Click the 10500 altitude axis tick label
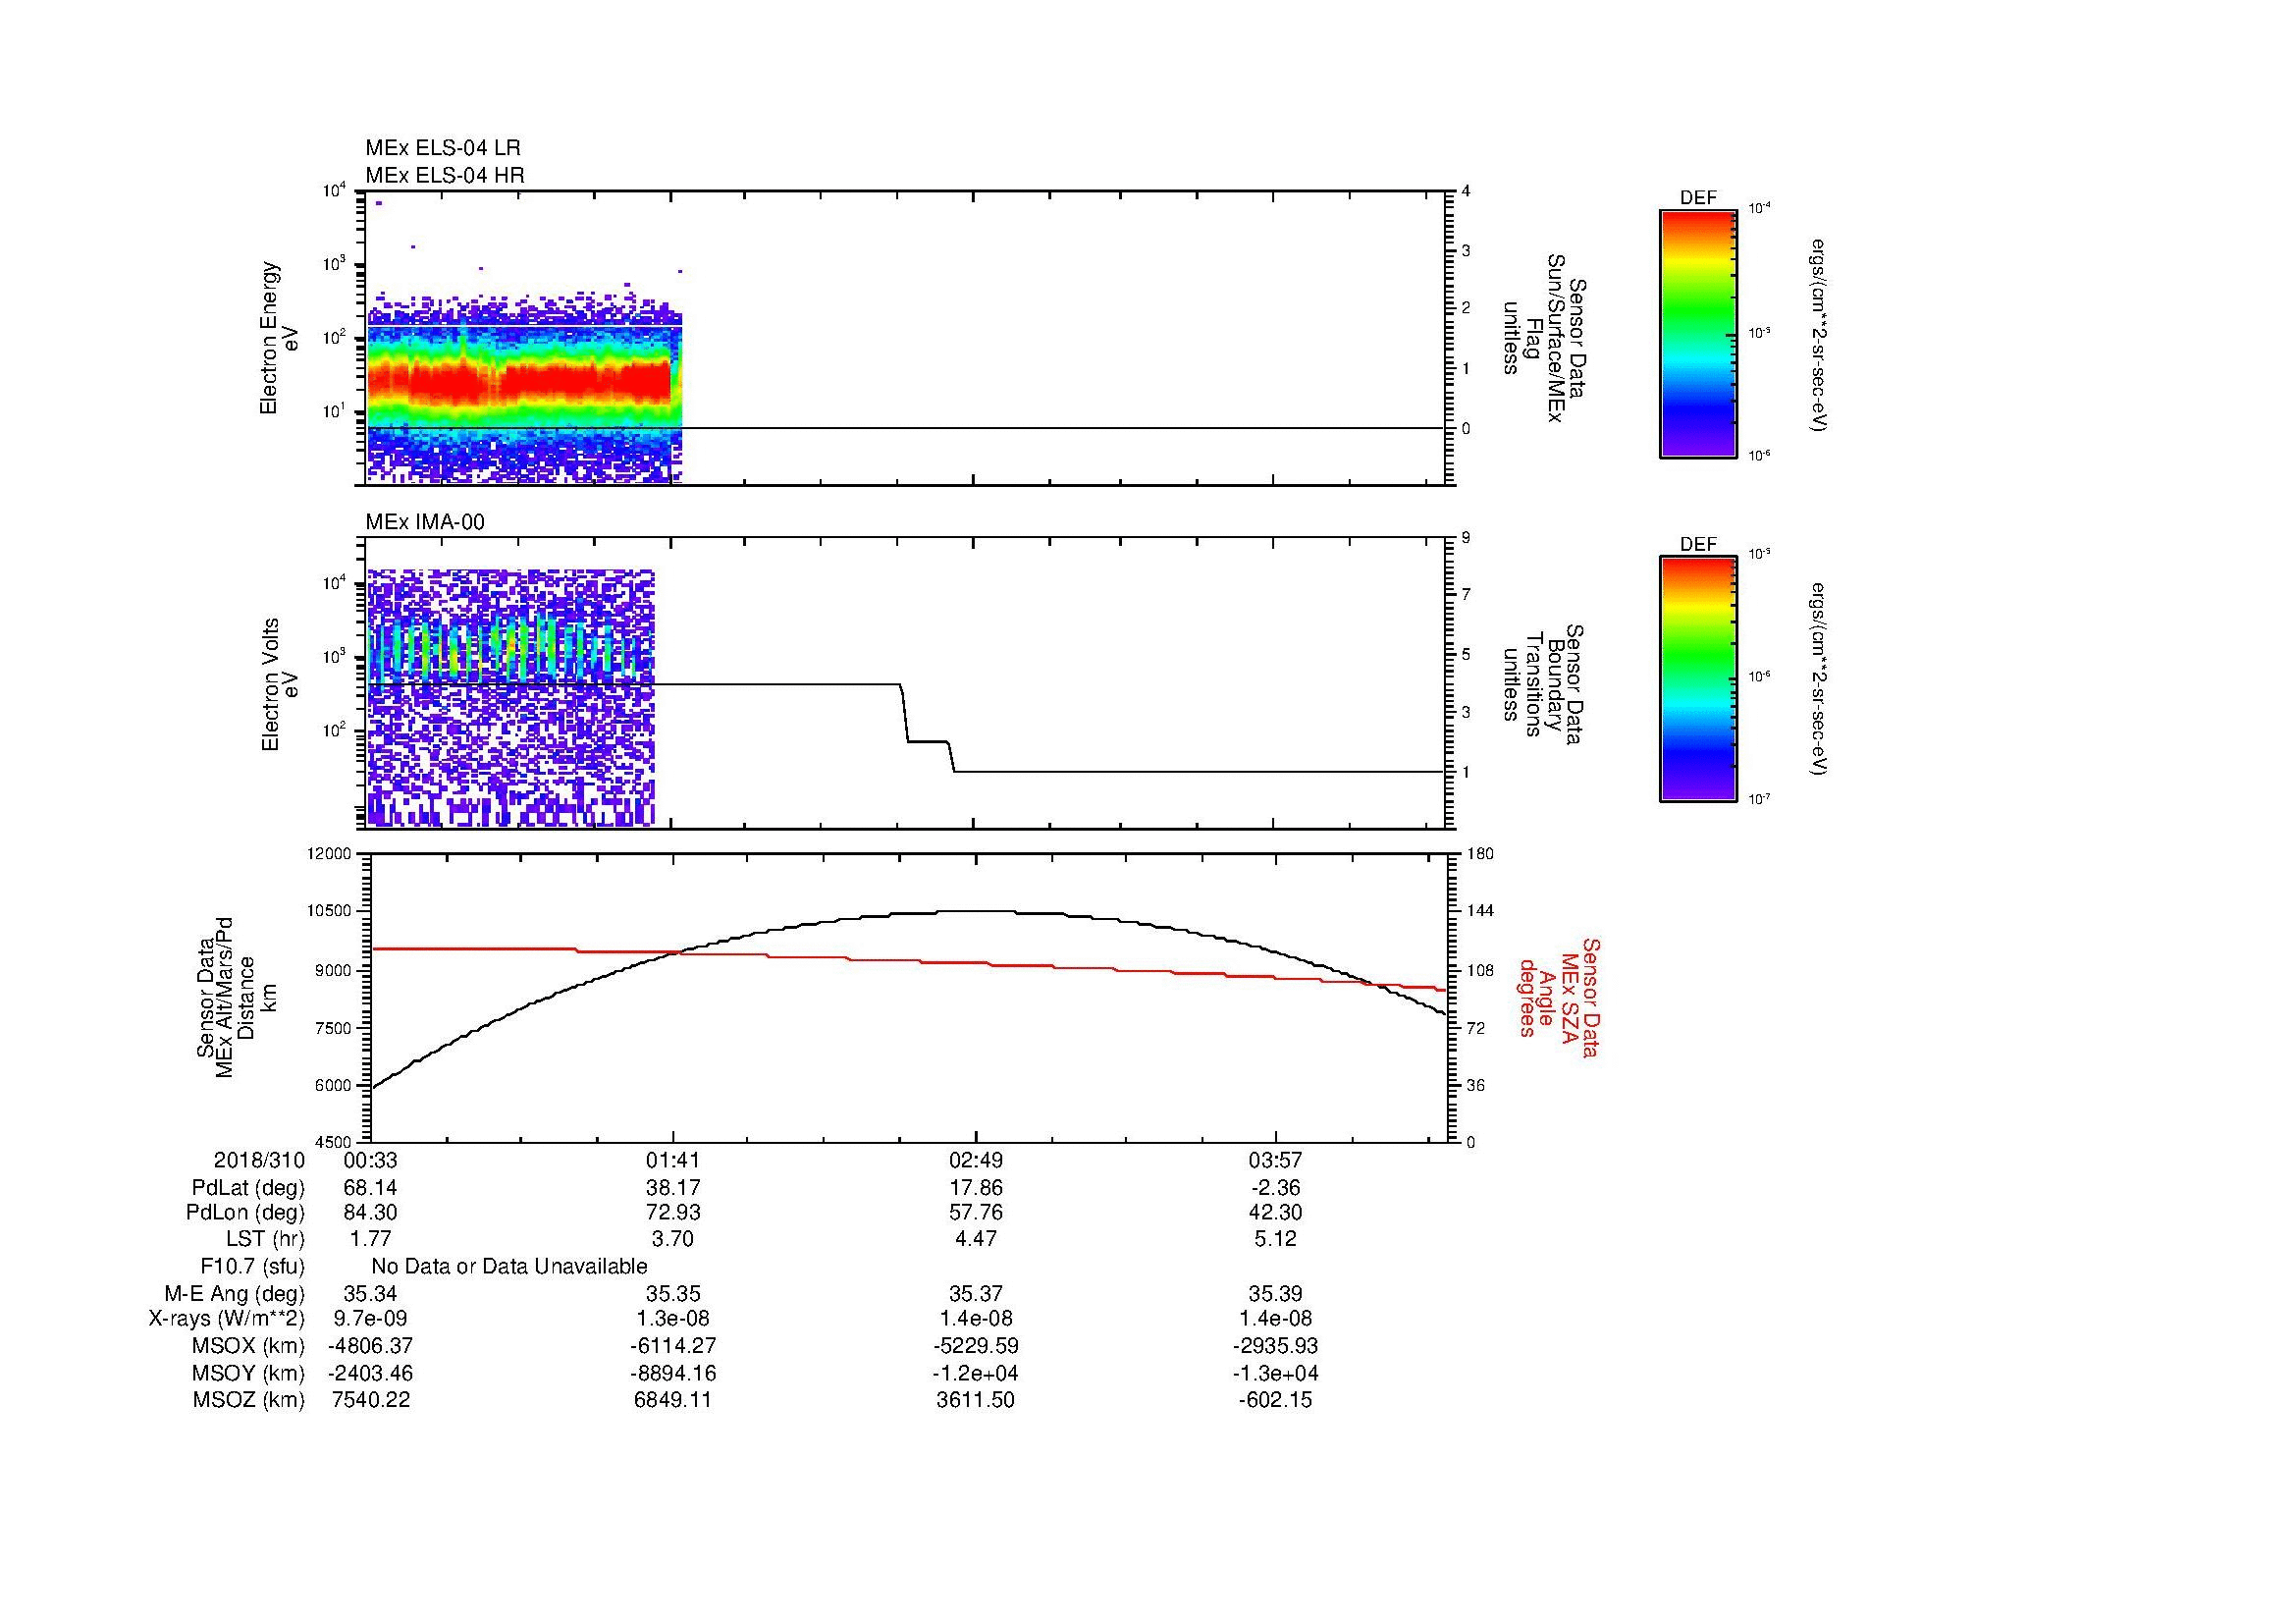The height and width of the screenshot is (1623, 2296). point(331,911)
